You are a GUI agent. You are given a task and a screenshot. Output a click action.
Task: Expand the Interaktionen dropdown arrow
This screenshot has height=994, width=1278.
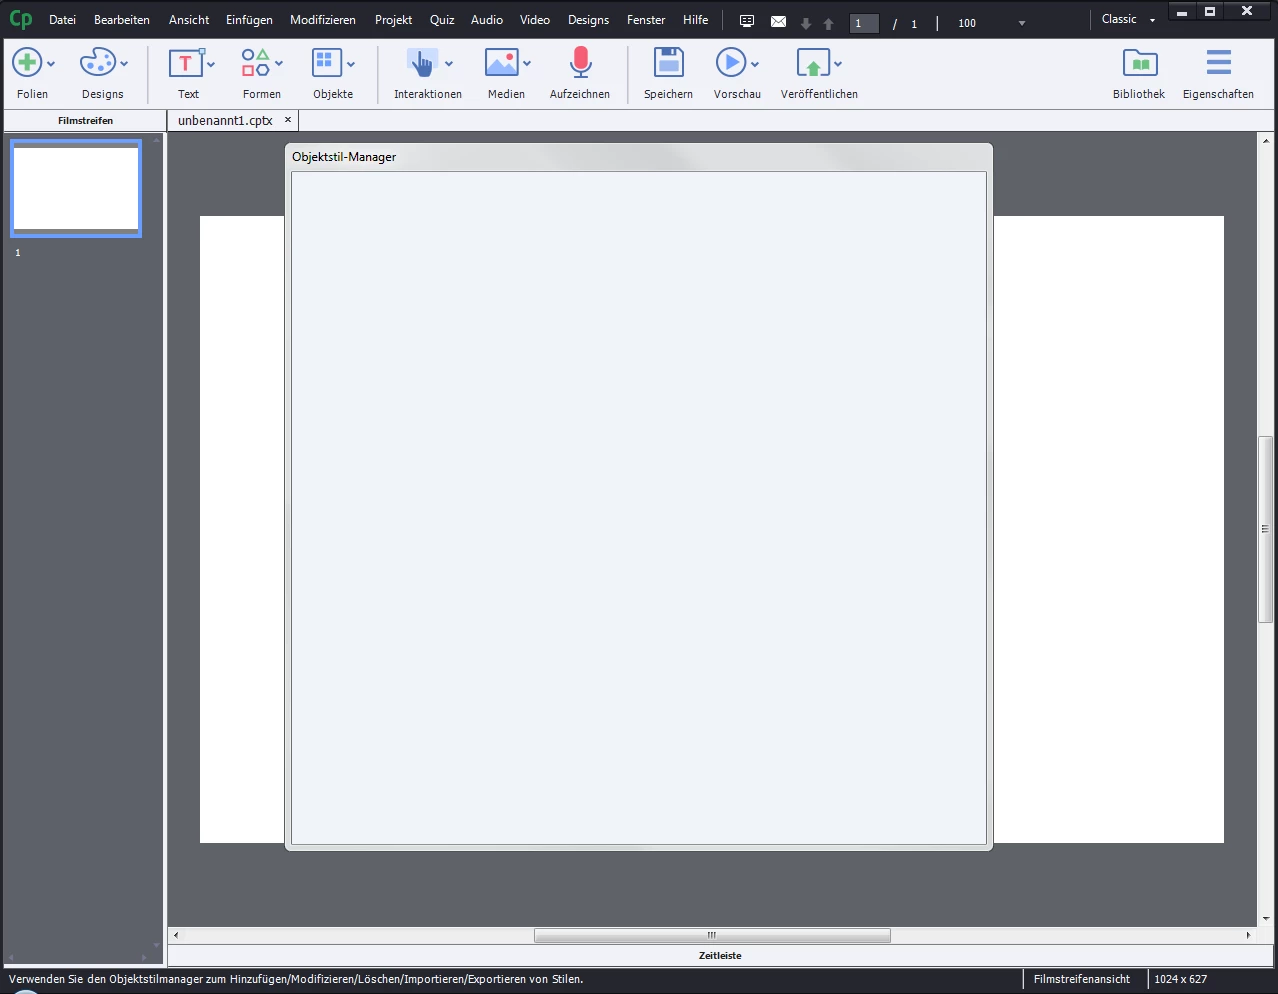449,64
